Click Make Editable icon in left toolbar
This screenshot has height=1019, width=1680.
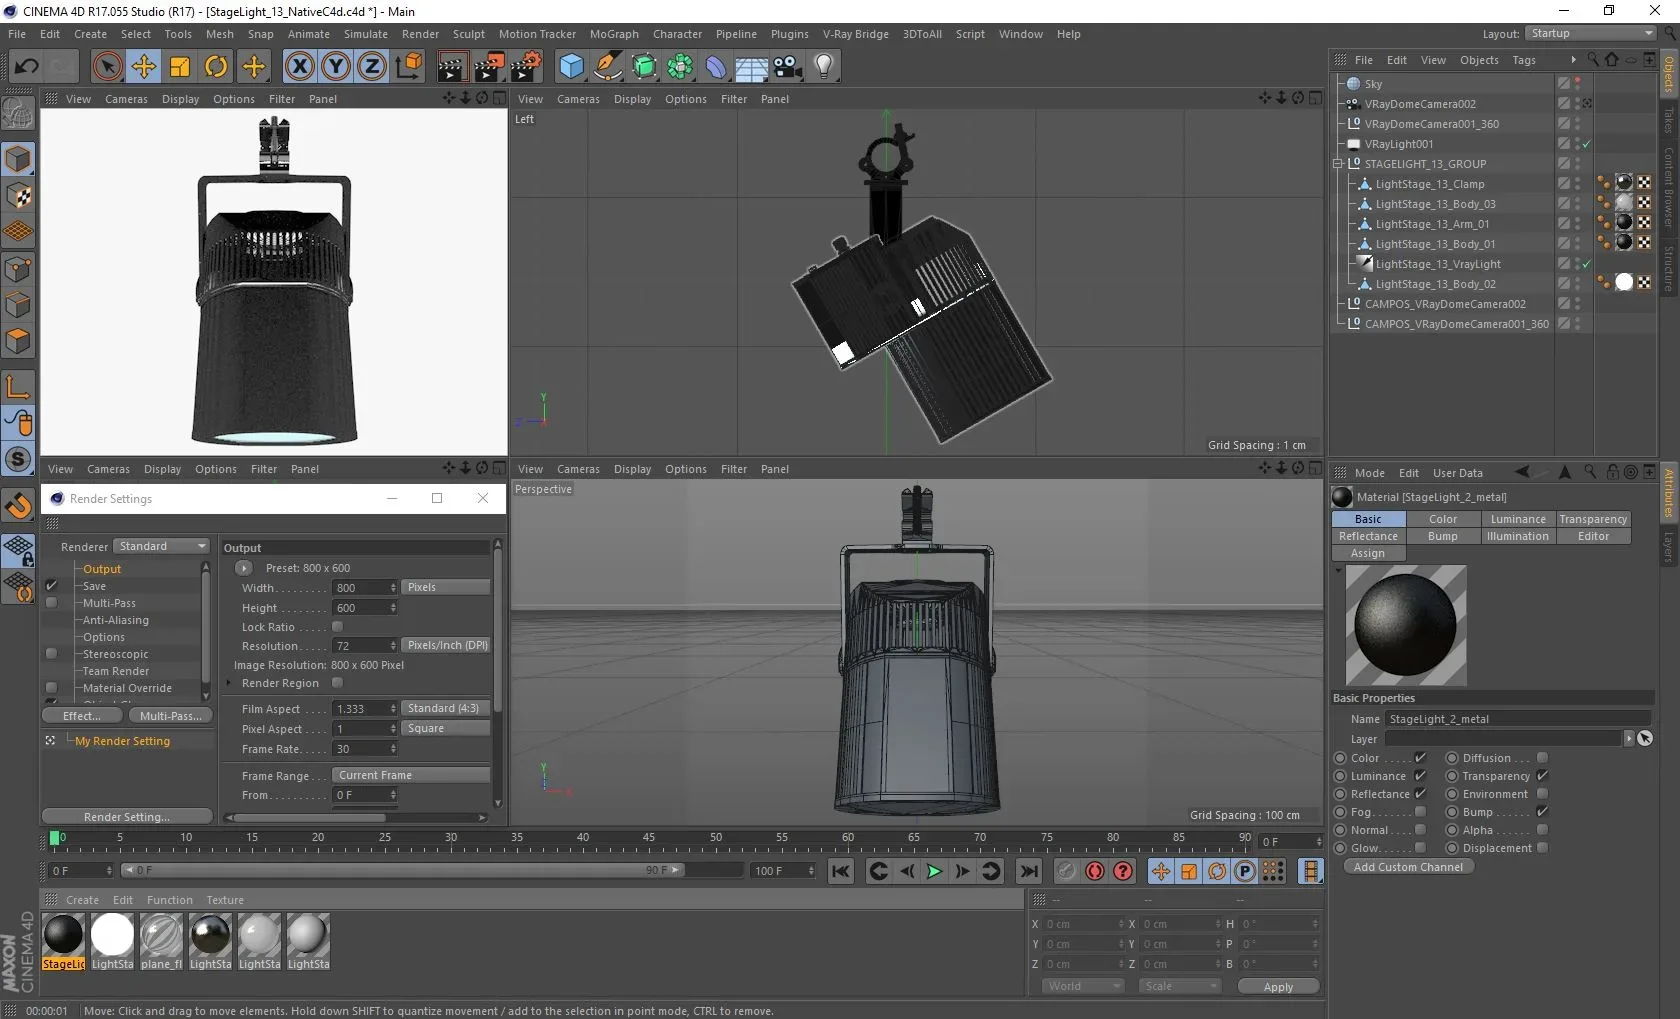click(18, 115)
